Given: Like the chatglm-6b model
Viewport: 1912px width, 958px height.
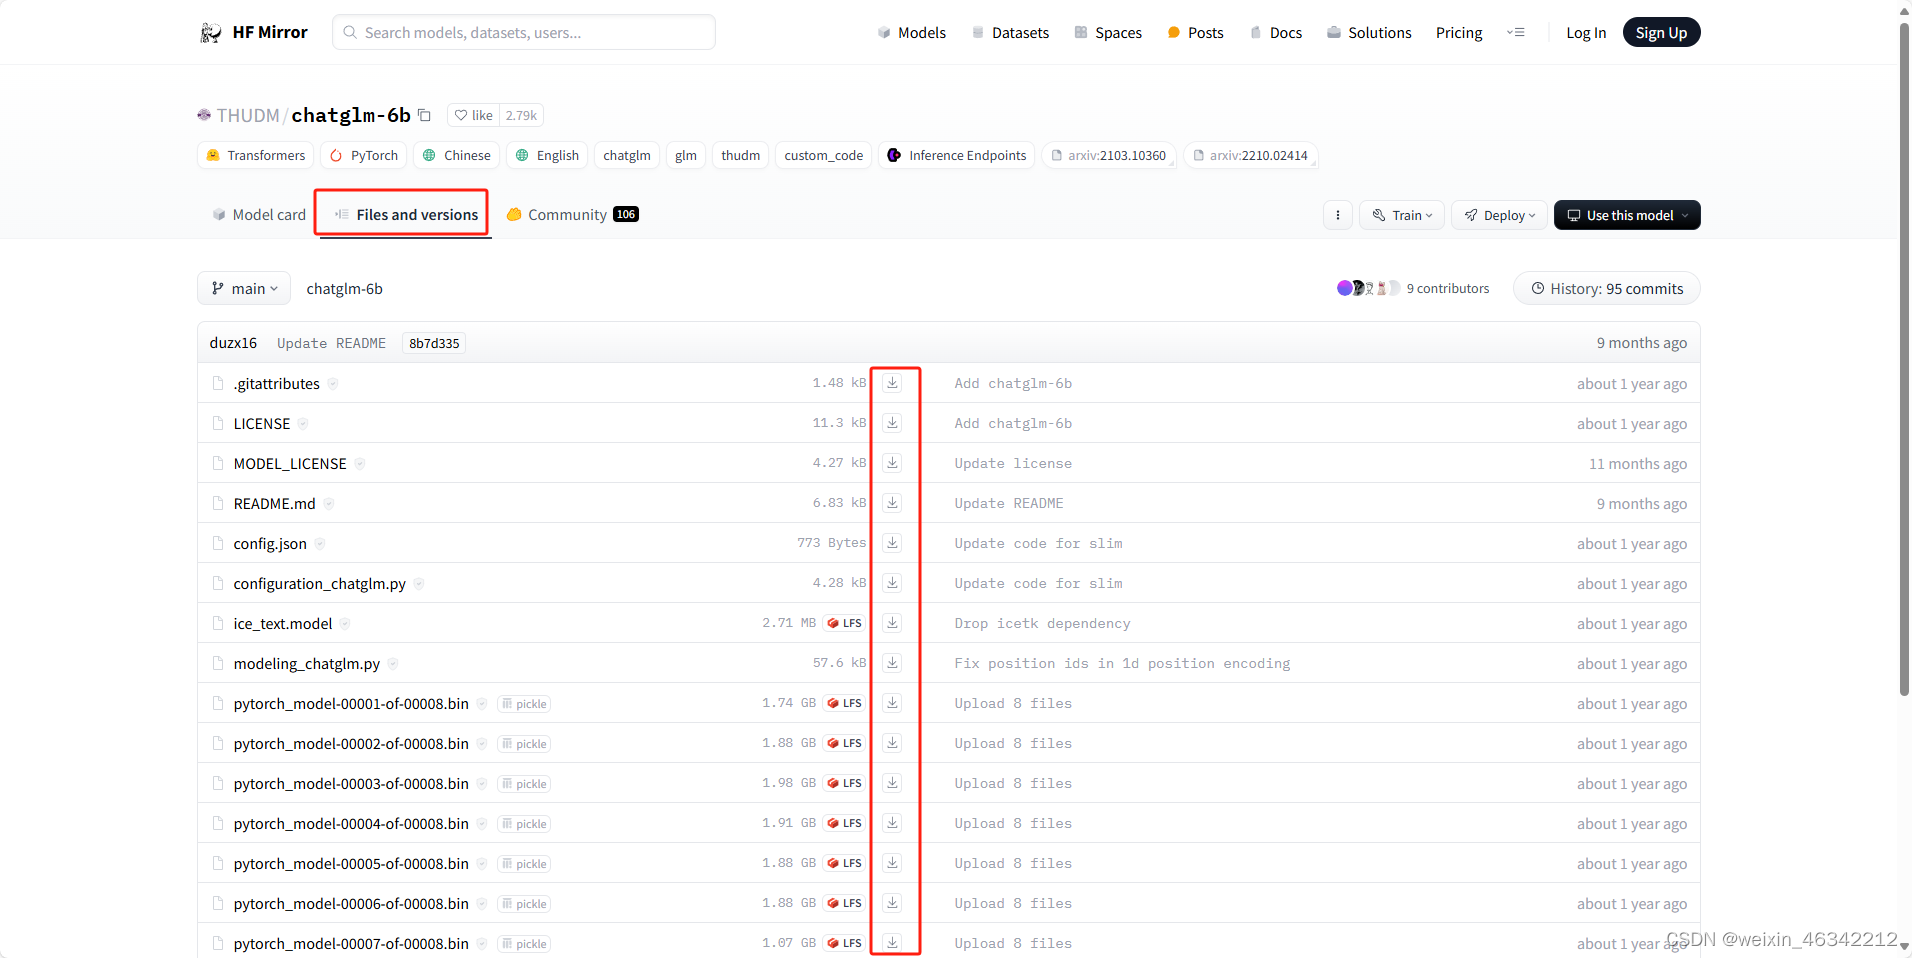Looking at the screenshot, I should coord(474,115).
